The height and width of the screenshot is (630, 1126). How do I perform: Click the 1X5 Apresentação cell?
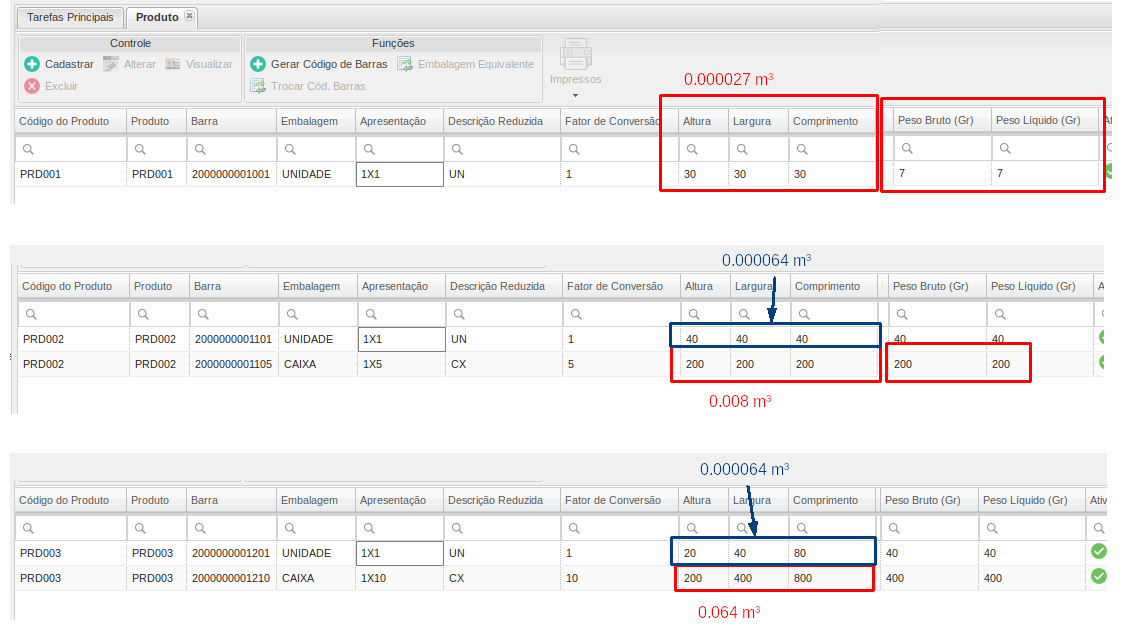[401, 364]
